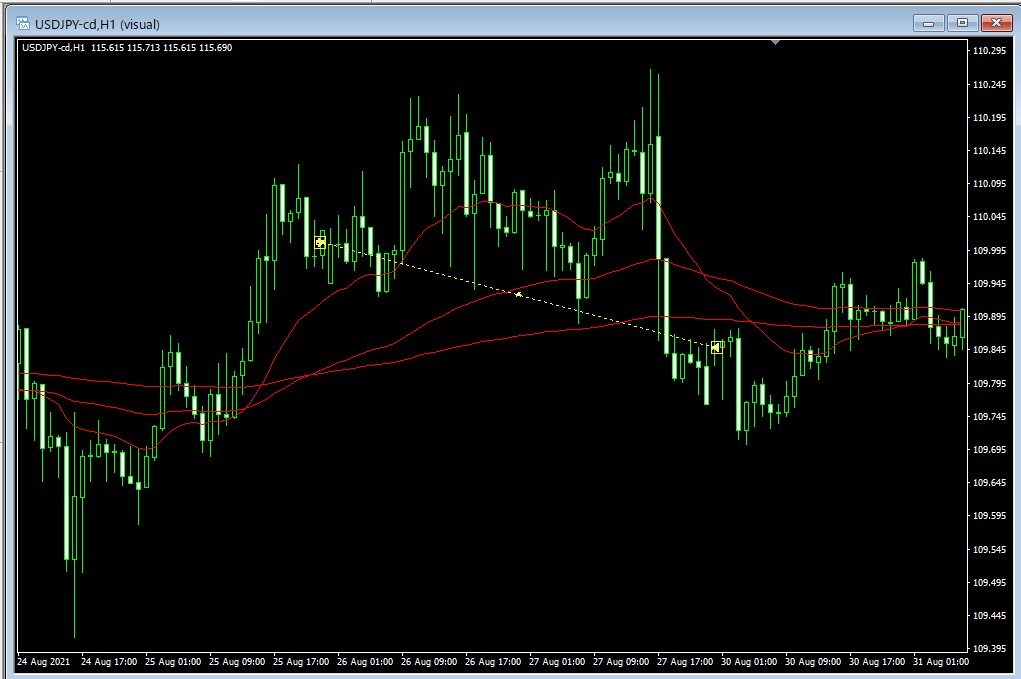Click the 25 Aug 17:00 time label
This screenshot has height=679, width=1021.
(301, 662)
